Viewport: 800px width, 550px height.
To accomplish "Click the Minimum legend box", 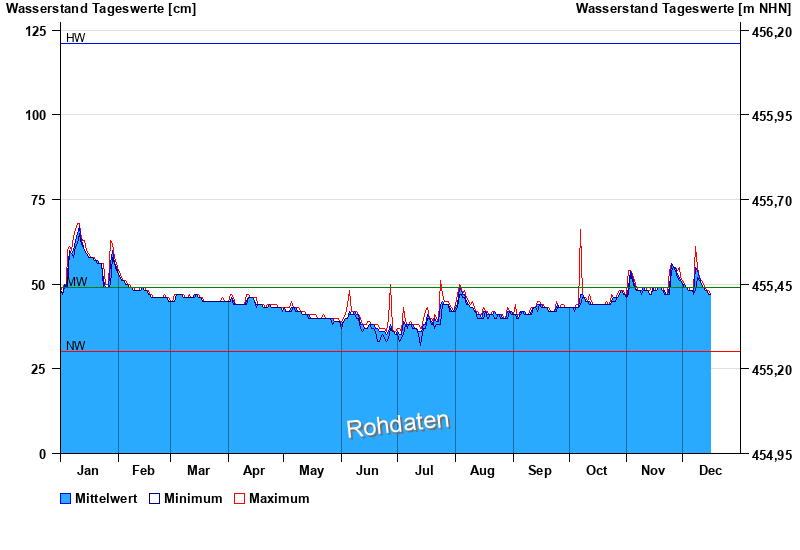I will (x=154, y=498).
